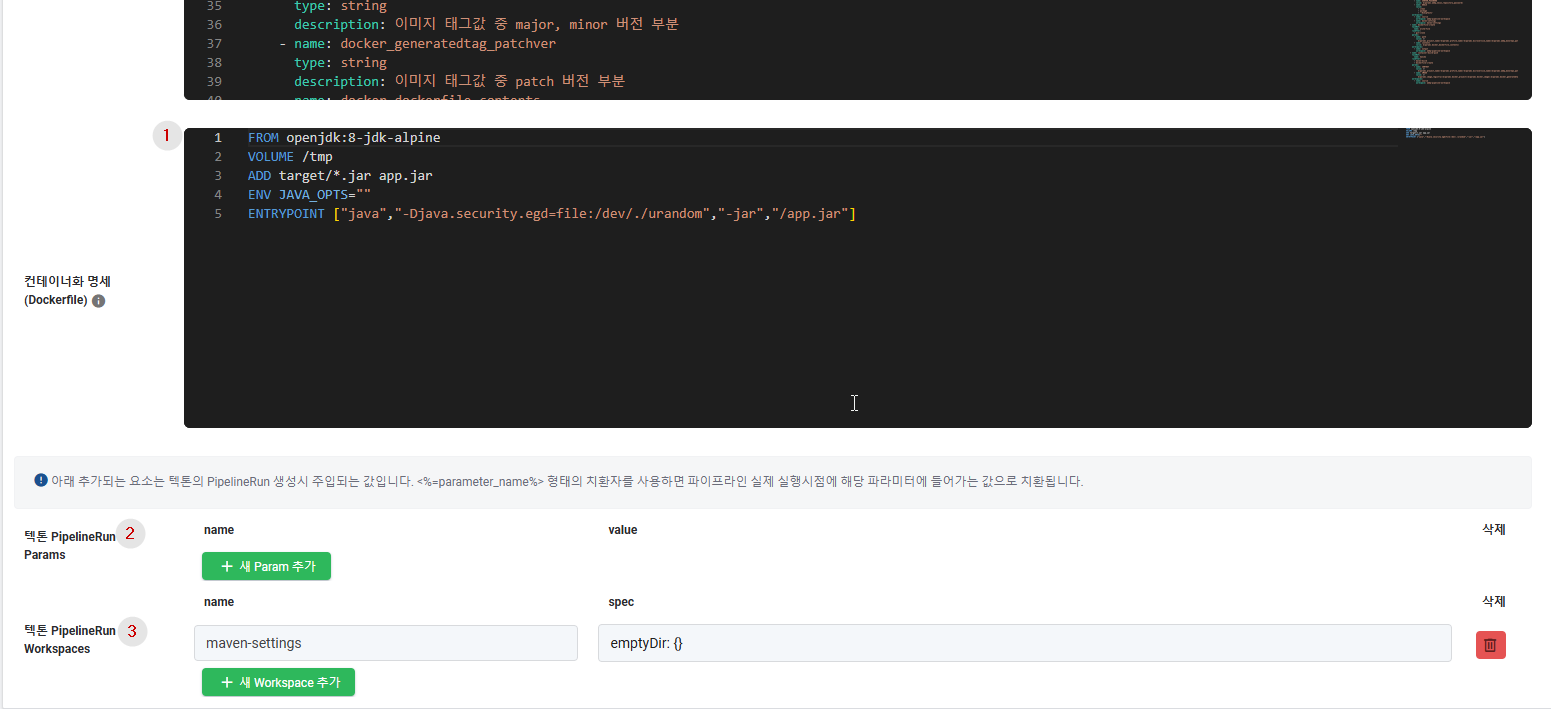Screen dimensions: 1551x709
Task: Click the exclamation icon in the PipelineRun notice banner
Action: (41, 480)
